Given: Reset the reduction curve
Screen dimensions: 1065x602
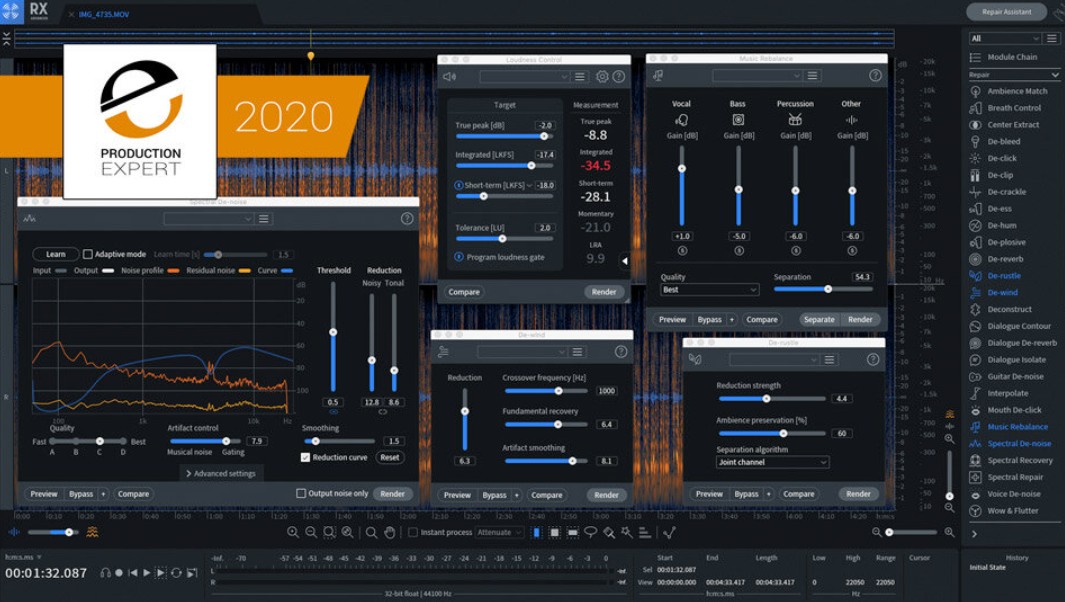Looking at the screenshot, I should 390,457.
